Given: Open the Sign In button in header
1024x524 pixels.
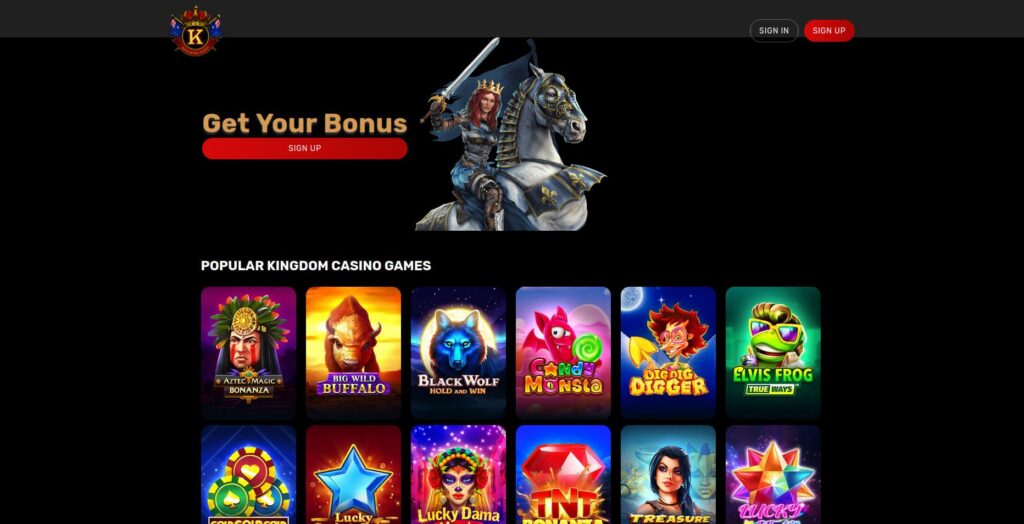Looking at the screenshot, I should (x=774, y=31).
